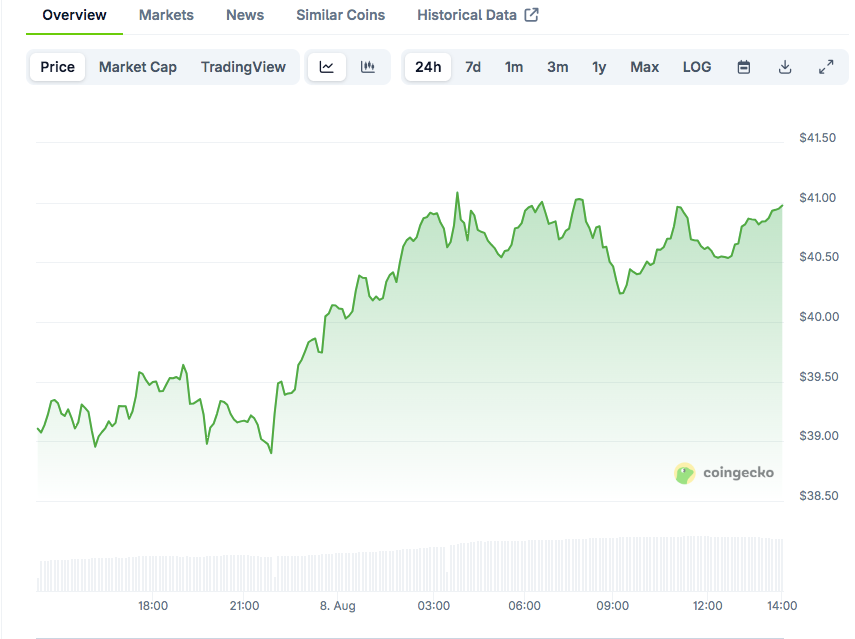Screen dimensions: 855x639
Task: Show the Max time range
Action: [645, 67]
